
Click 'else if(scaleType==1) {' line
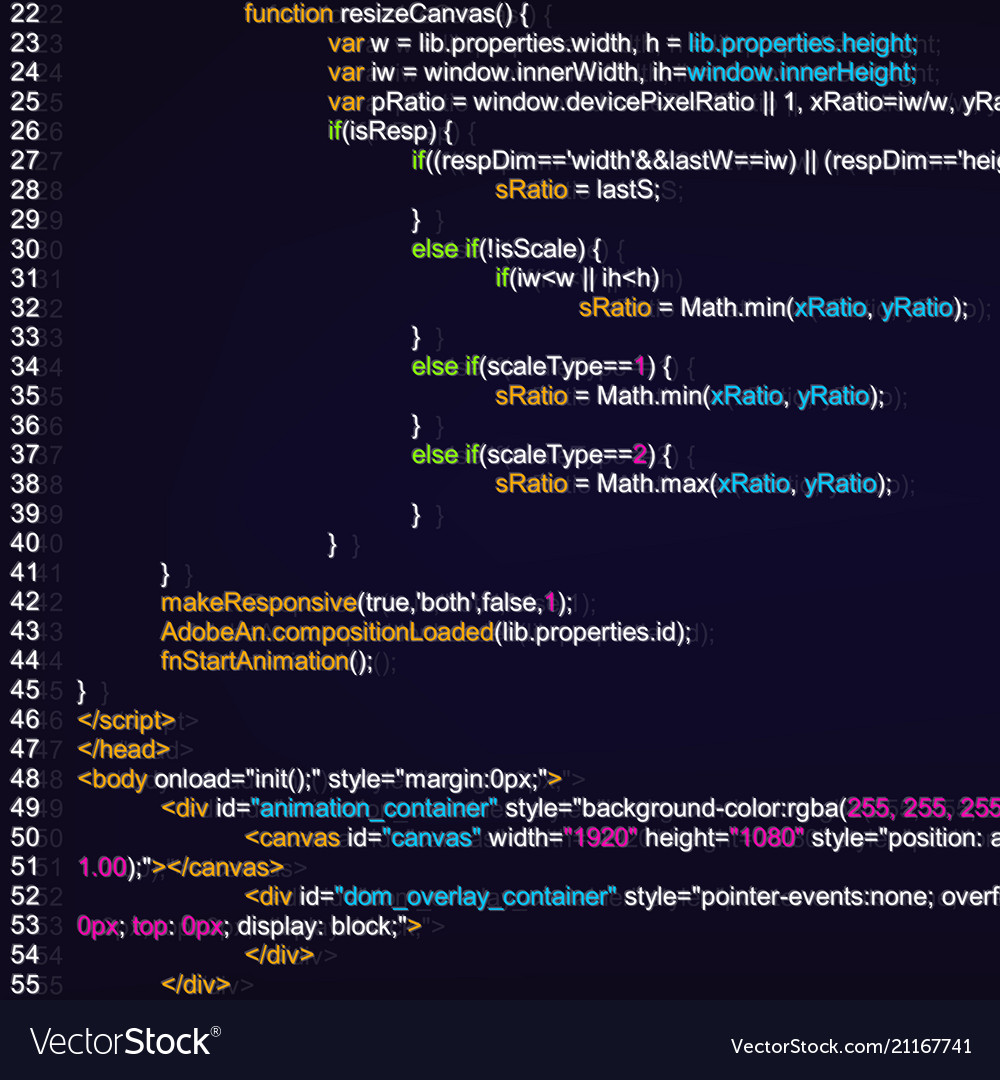click(541, 366)
